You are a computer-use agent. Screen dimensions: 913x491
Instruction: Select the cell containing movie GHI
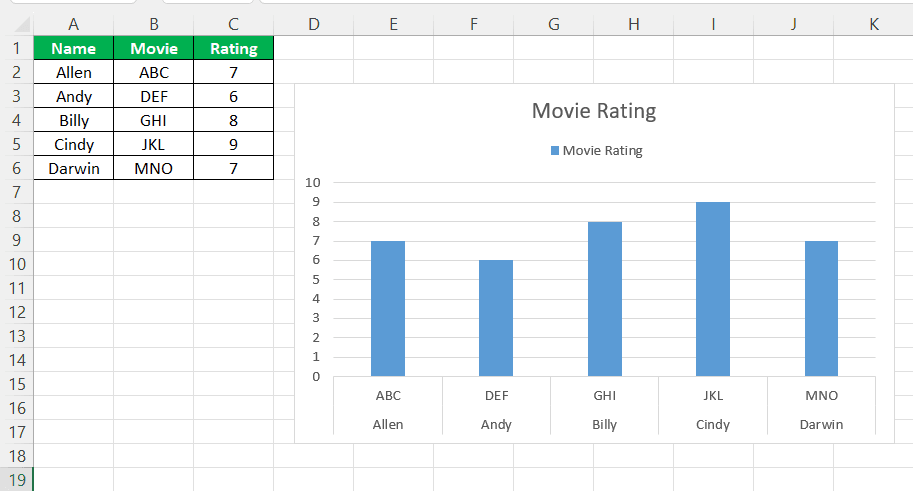pos(154,120)
